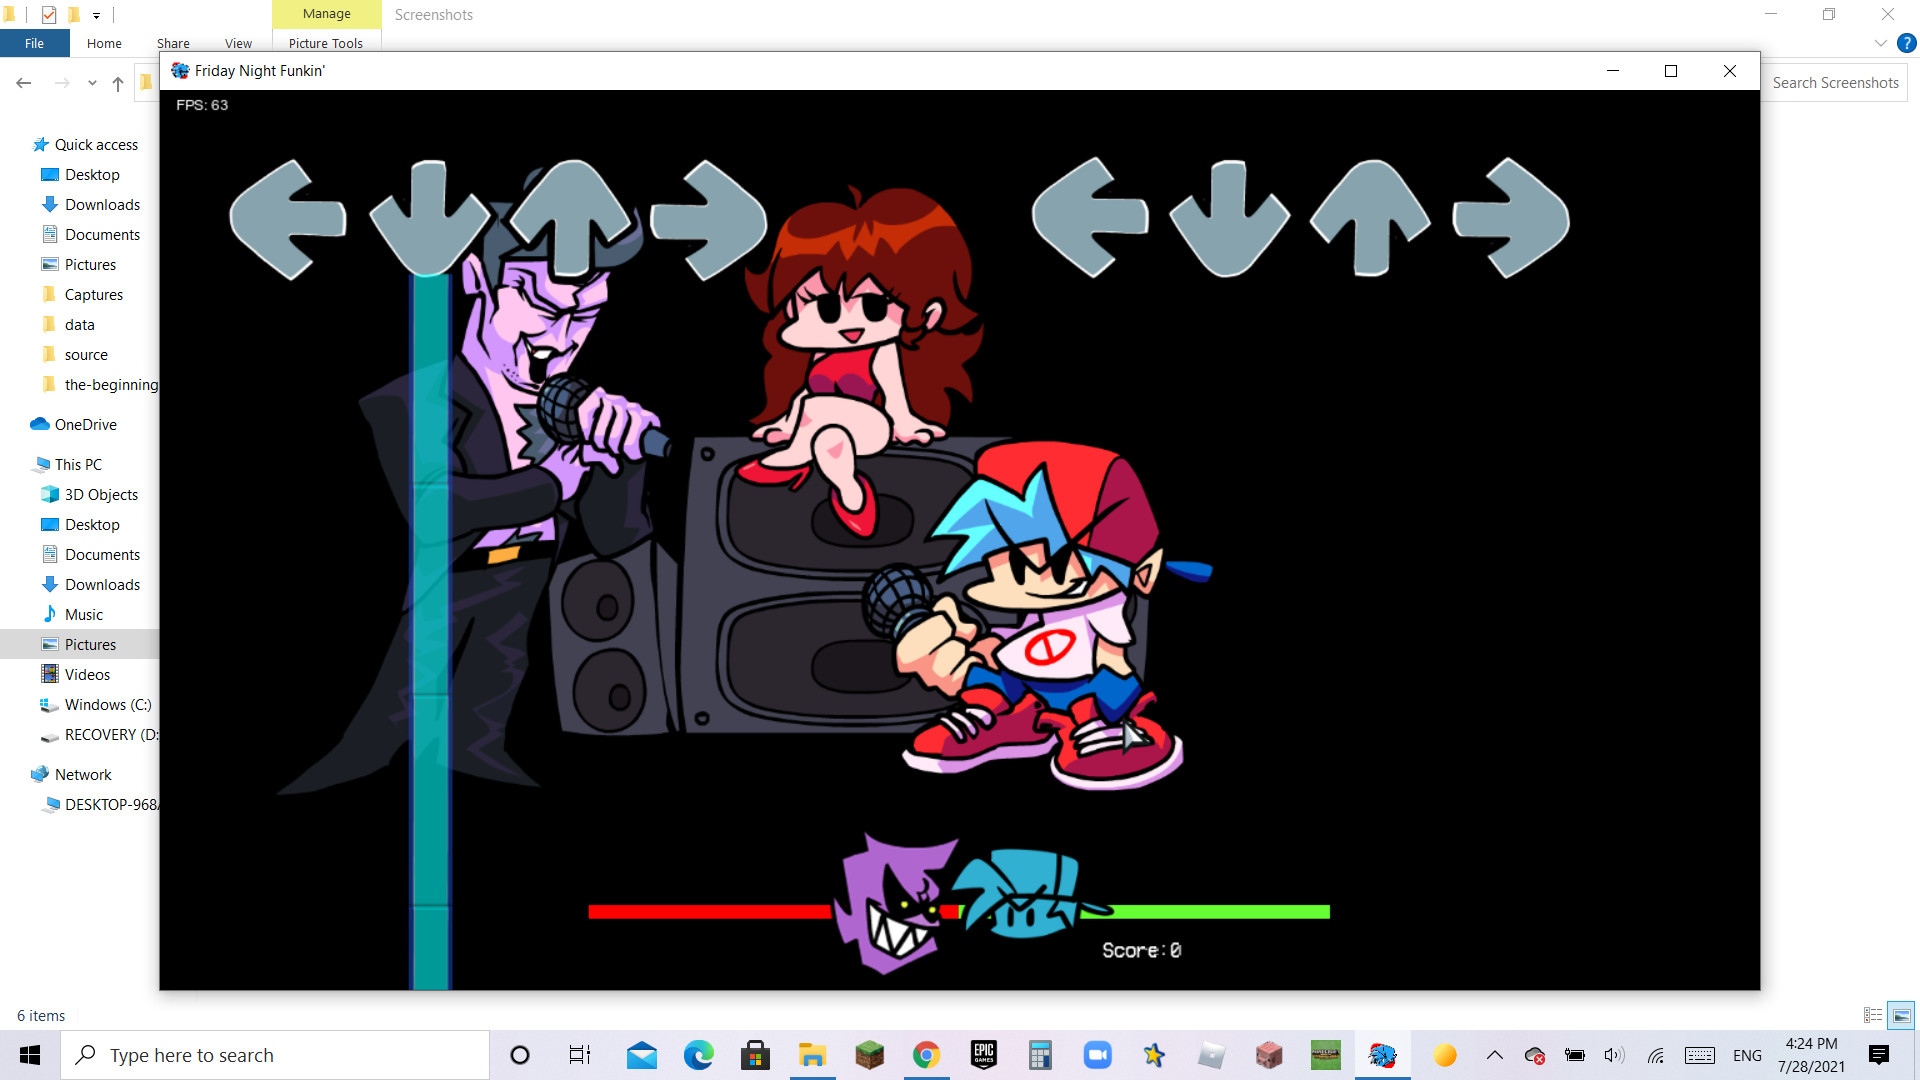
Task: Open the Epic Games Launcher from the taskbar
Action: coord(983,1054)
